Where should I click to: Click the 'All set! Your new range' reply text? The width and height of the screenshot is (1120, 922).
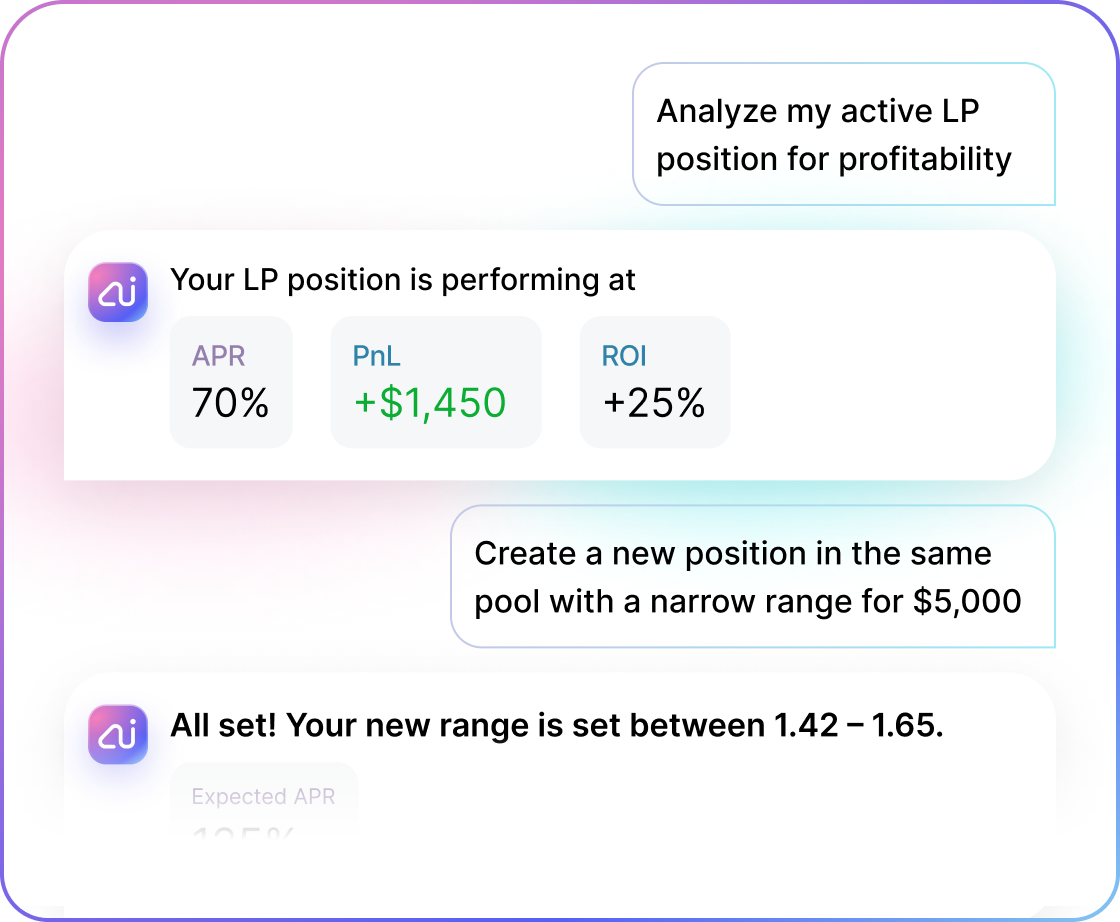[557, 726]
